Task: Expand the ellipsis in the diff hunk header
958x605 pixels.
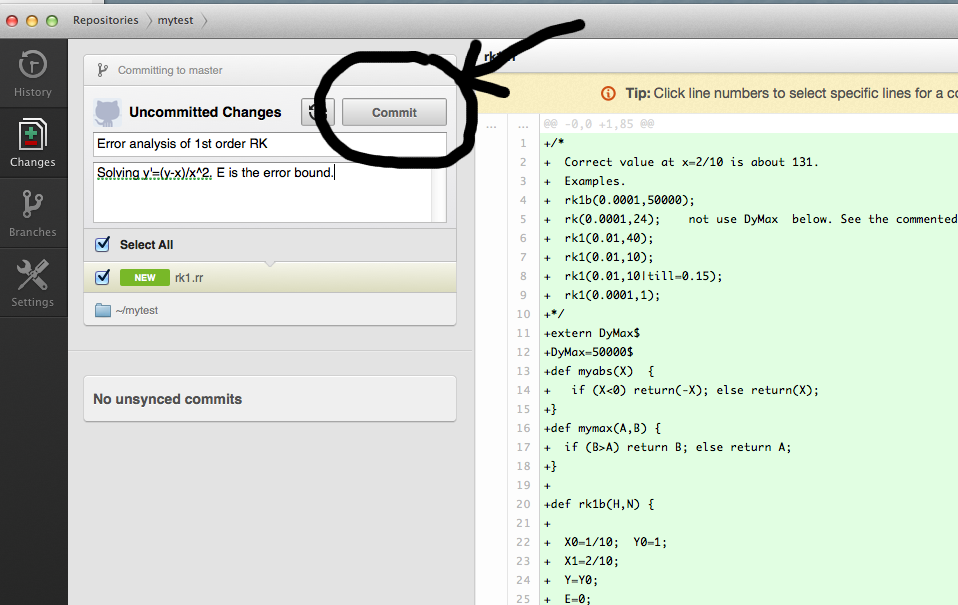Action: (x=490, y=126)
